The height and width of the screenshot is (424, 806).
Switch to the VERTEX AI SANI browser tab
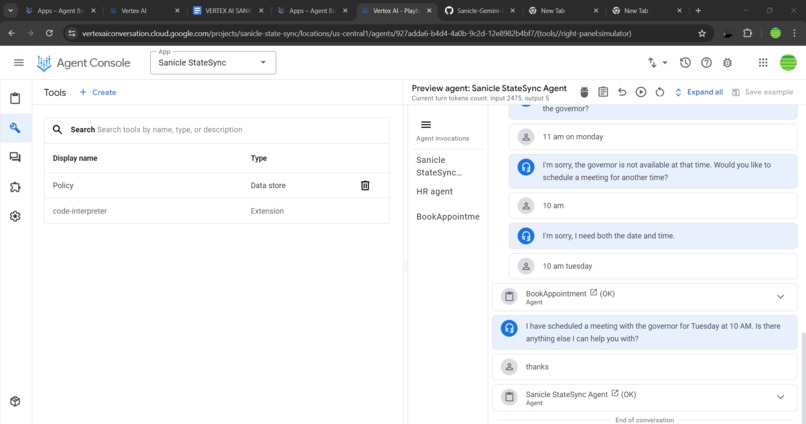229,11
